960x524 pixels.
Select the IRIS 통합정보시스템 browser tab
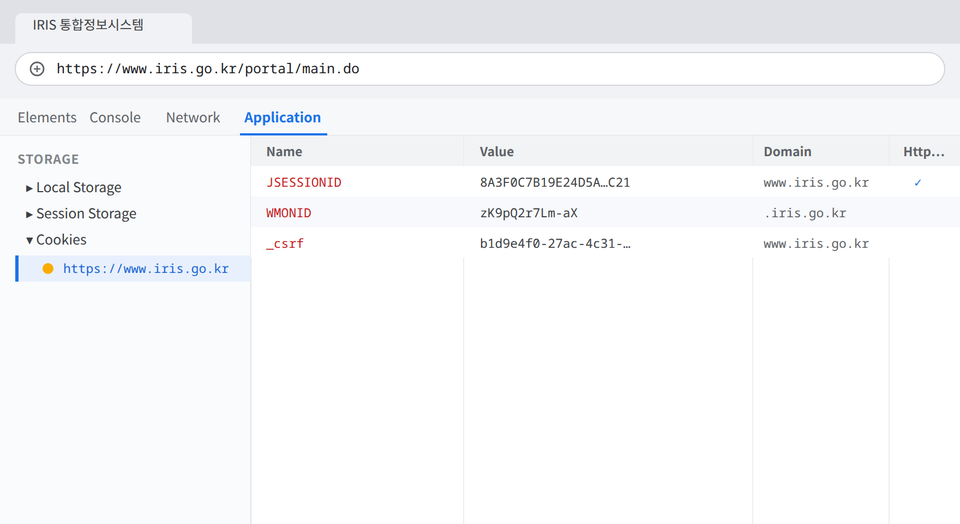point(103,26)
